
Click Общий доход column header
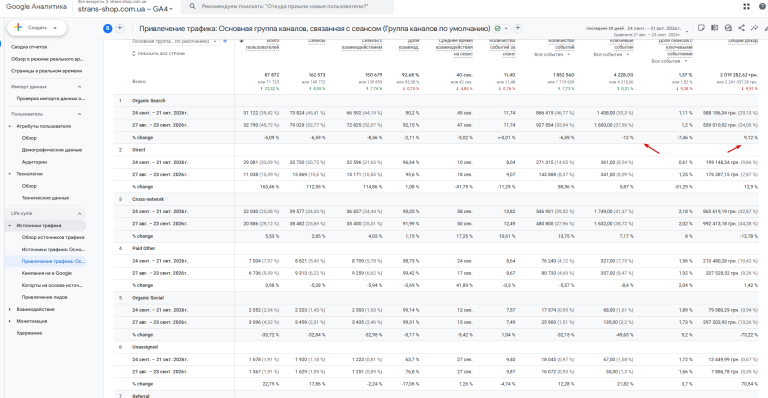point(743,41)
